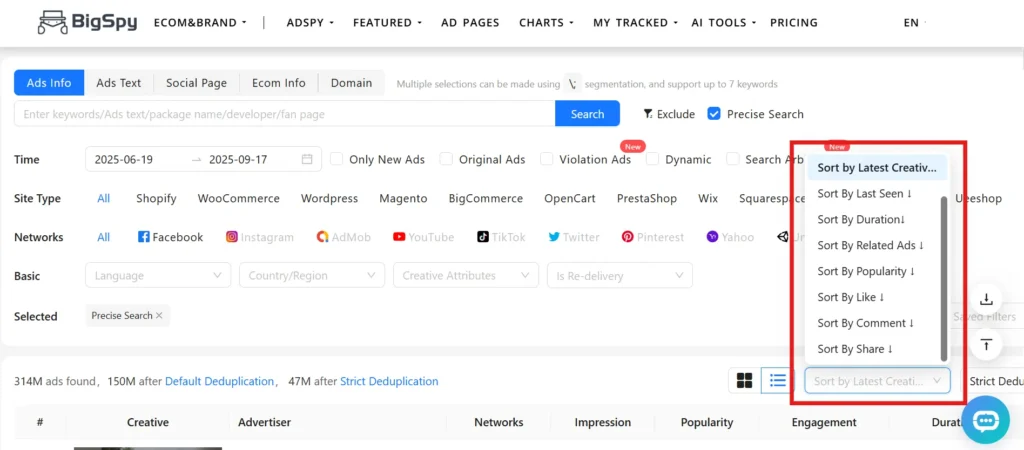Select the Domain tab
The image size is (1024, 450).
coord(351,83)
